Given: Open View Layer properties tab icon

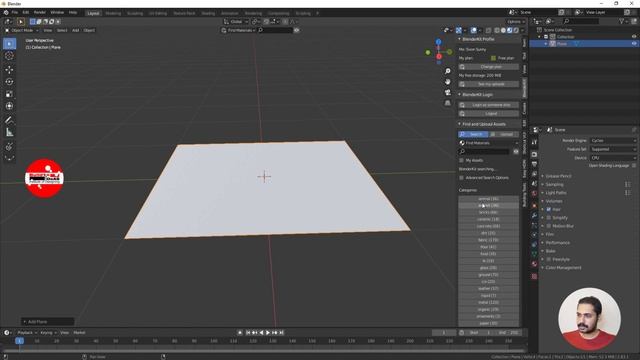Looking at the screenshot, I should click(x=534, y=174).
